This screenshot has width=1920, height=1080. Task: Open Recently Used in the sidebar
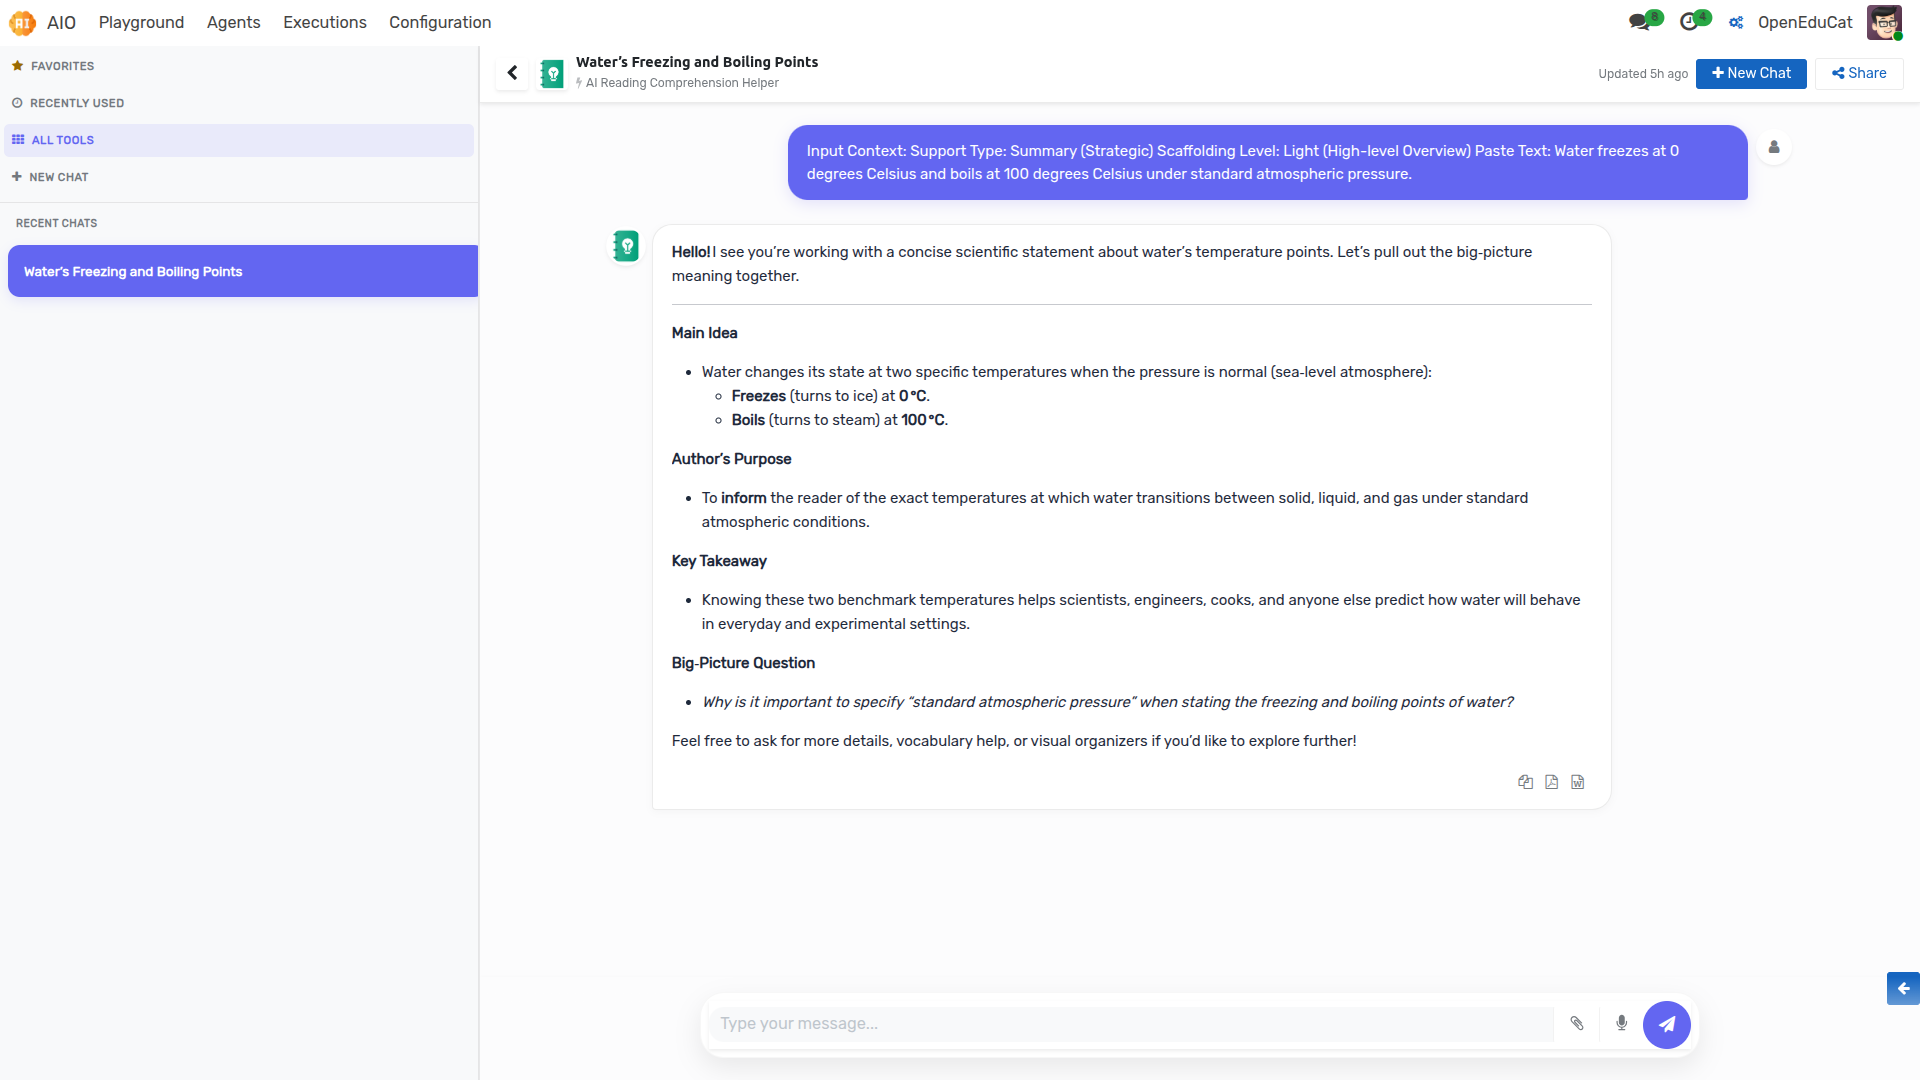239,103
